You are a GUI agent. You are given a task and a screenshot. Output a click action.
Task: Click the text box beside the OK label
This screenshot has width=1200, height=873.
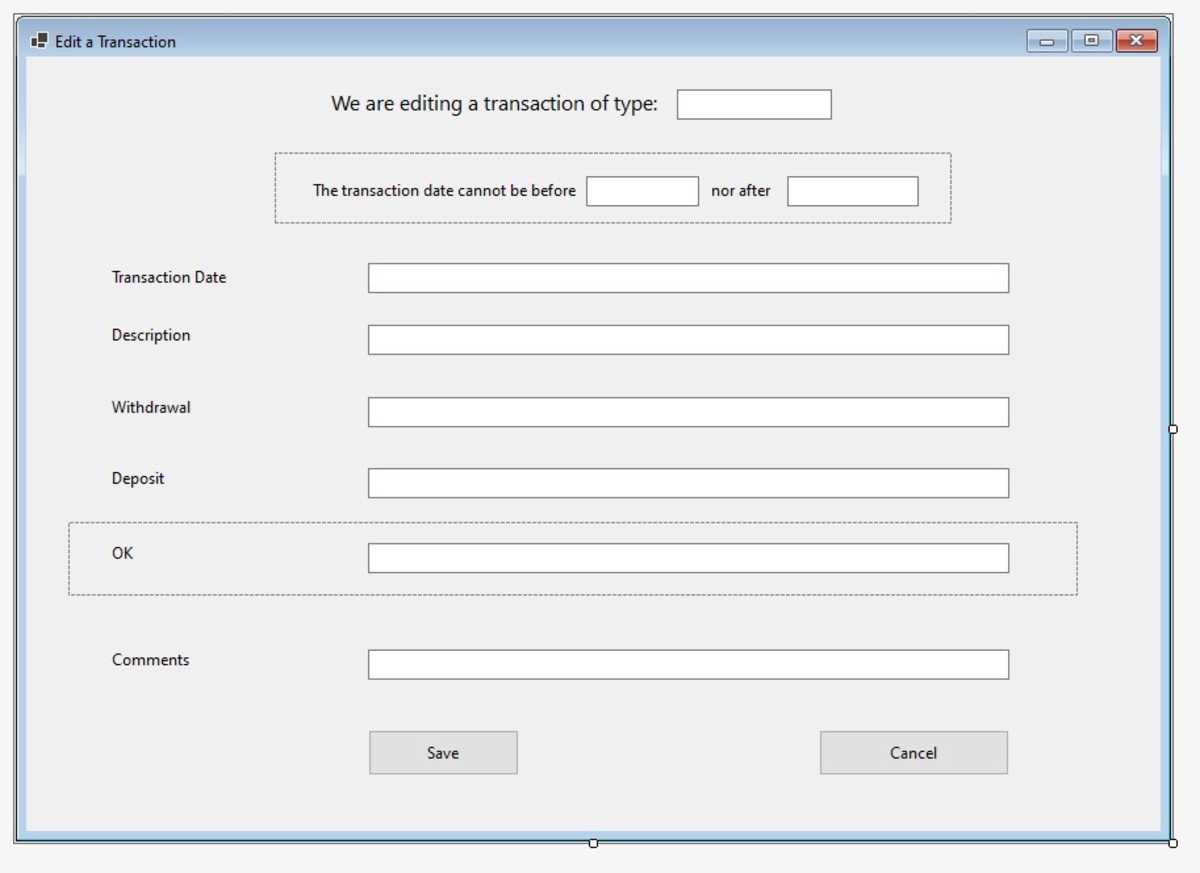coord(688,558)
